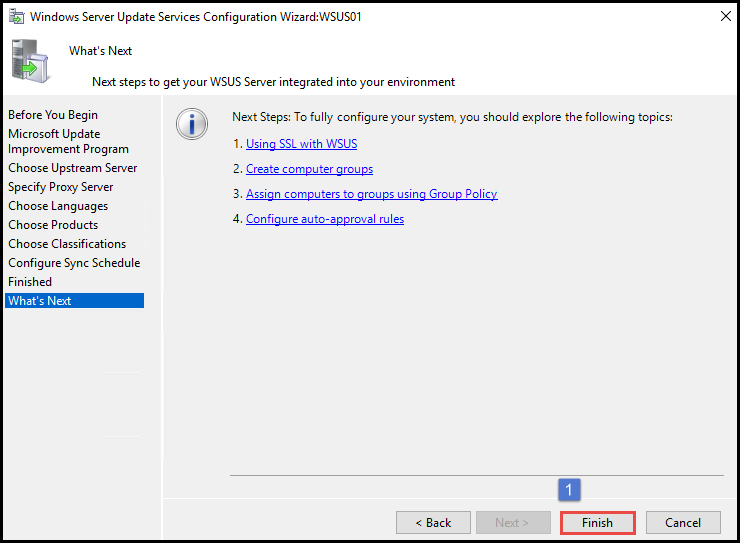This screenshot has height=543, width=740.
Task: Close the WSUS Configuration Wizard window
Action: (x=724, y=16)
